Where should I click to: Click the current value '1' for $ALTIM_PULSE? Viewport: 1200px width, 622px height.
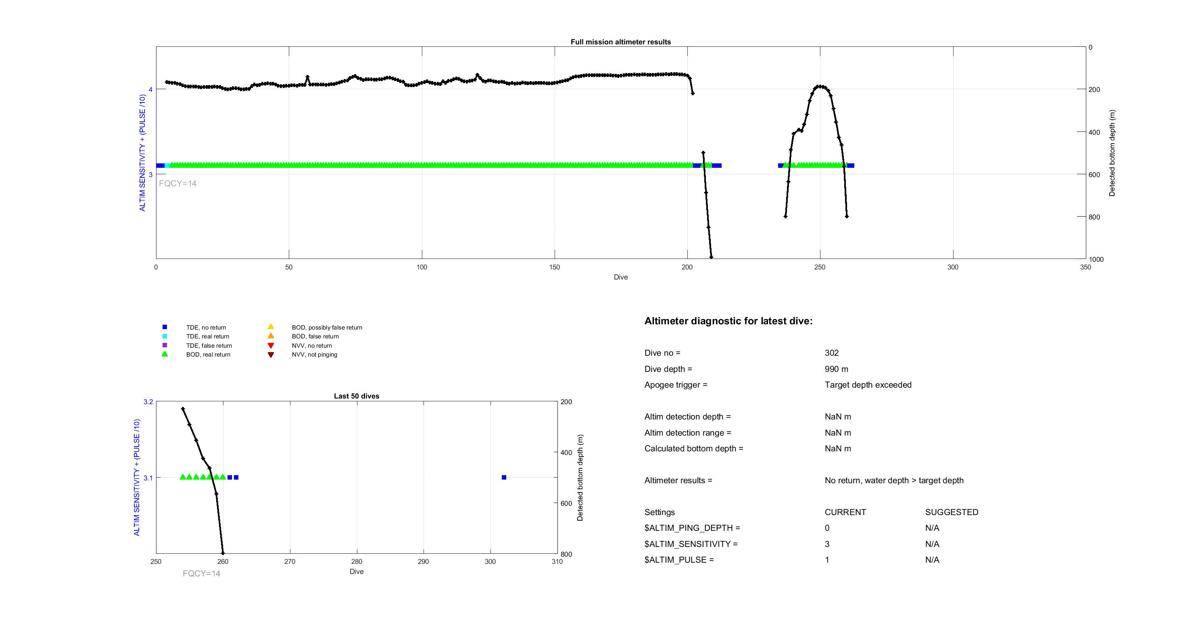(828, 560)
